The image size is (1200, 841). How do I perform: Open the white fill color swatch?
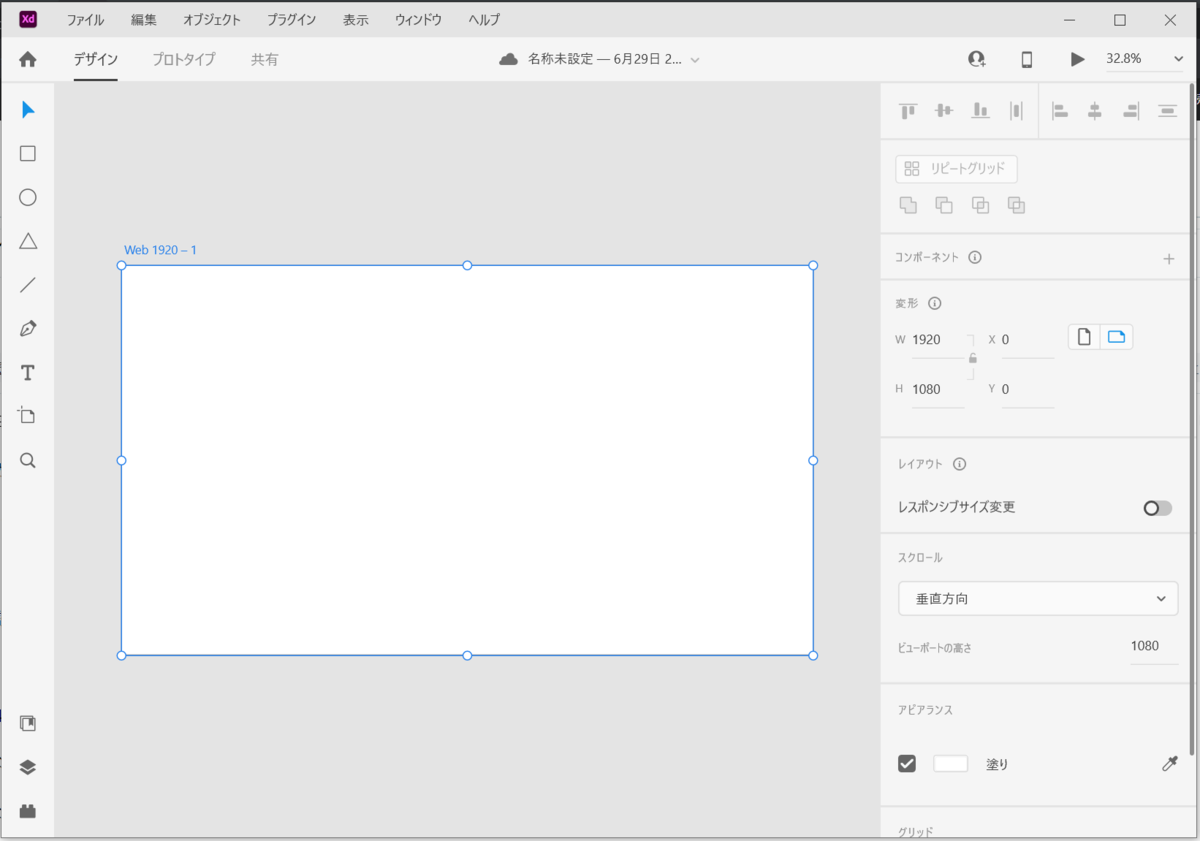[x=951, y=764]
